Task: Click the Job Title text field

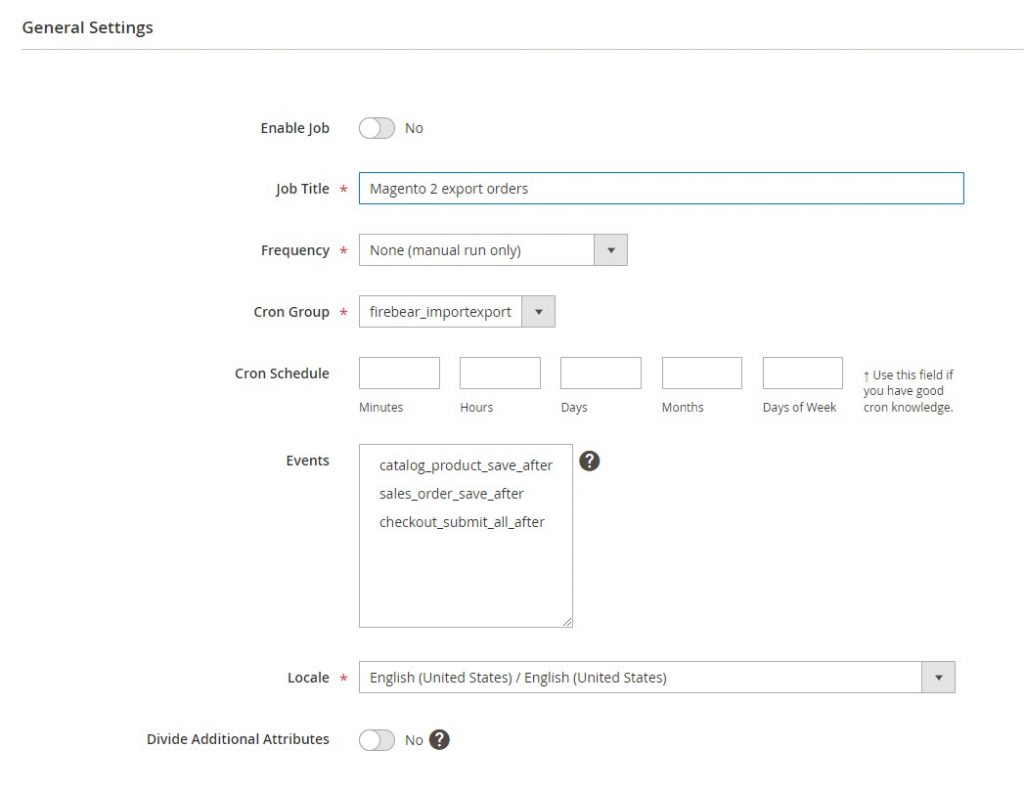Action: 661,188
